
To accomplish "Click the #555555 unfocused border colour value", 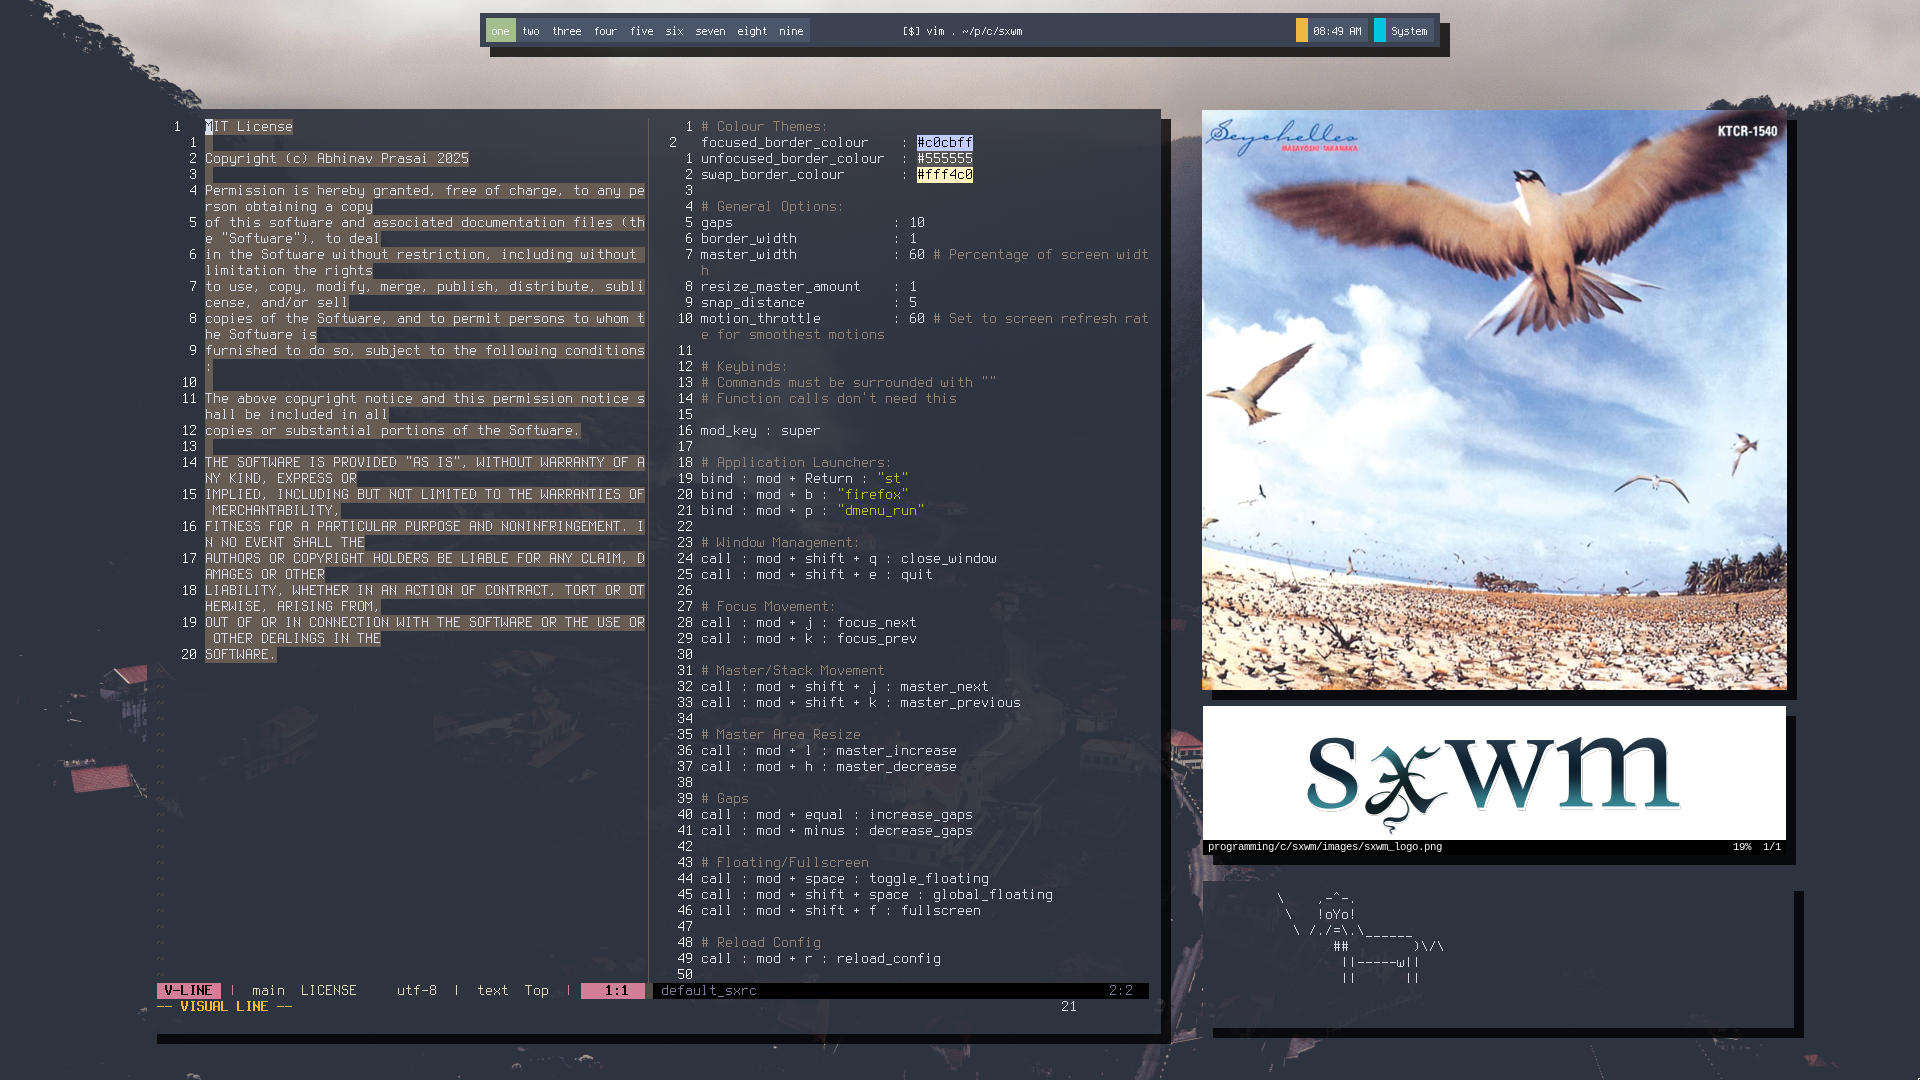I will 944,159.
